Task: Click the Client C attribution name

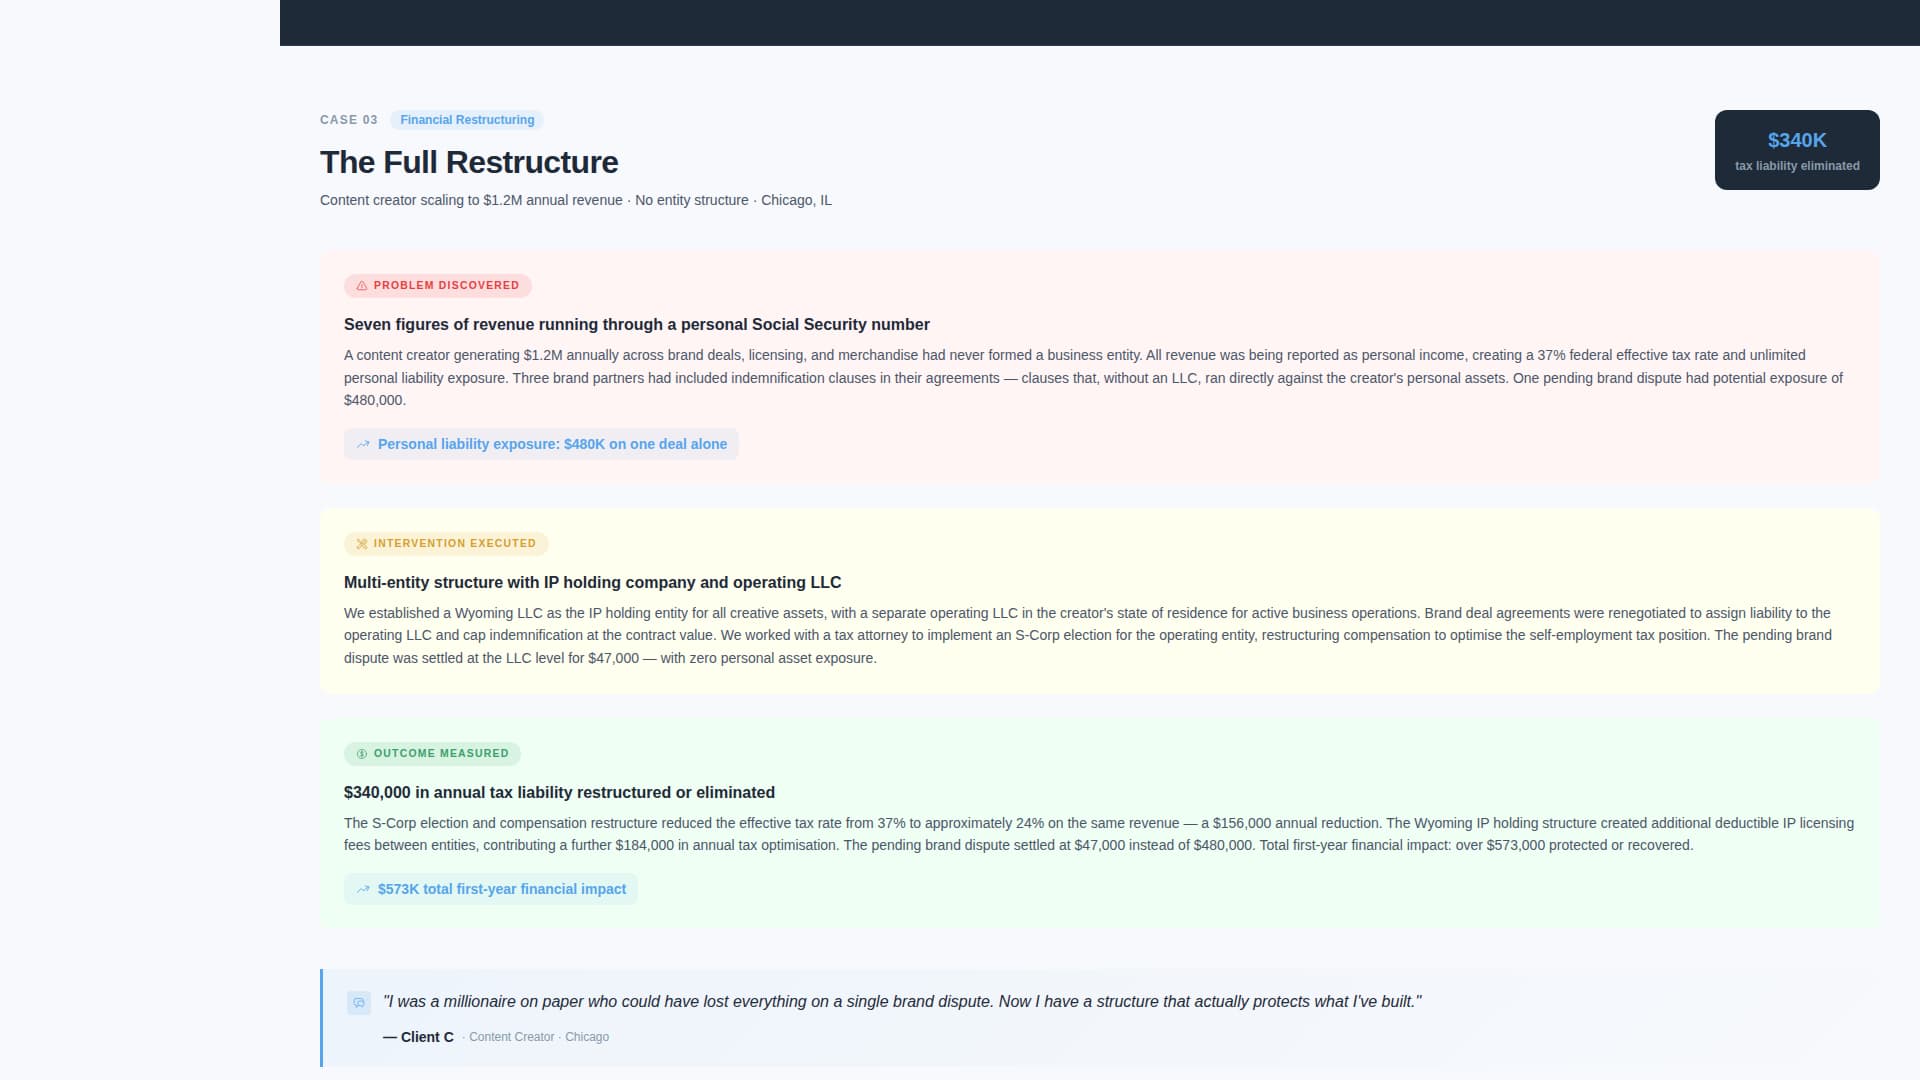Action: click(x=418, y=1038)
